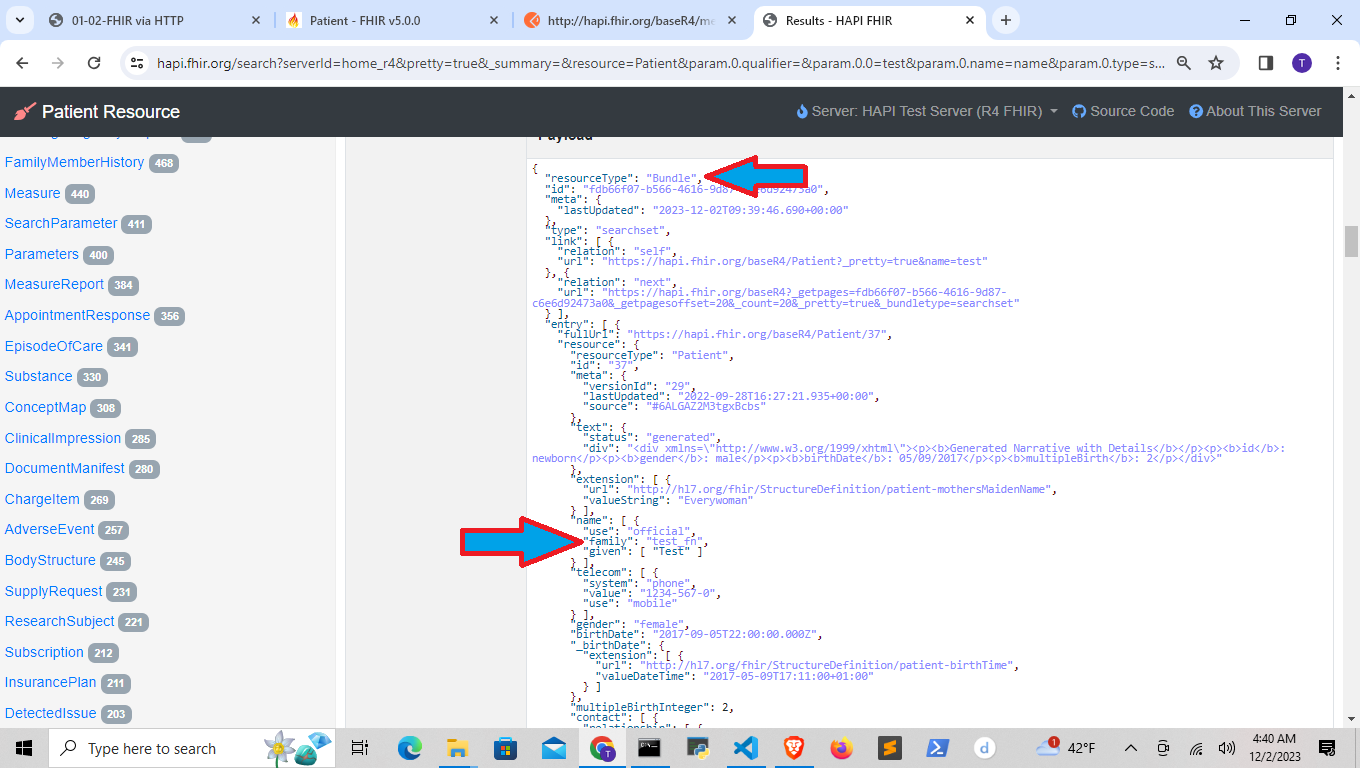Launch Brave browser from the taskbar
This screenshot has height=768, width=1360.
[794, 747]
